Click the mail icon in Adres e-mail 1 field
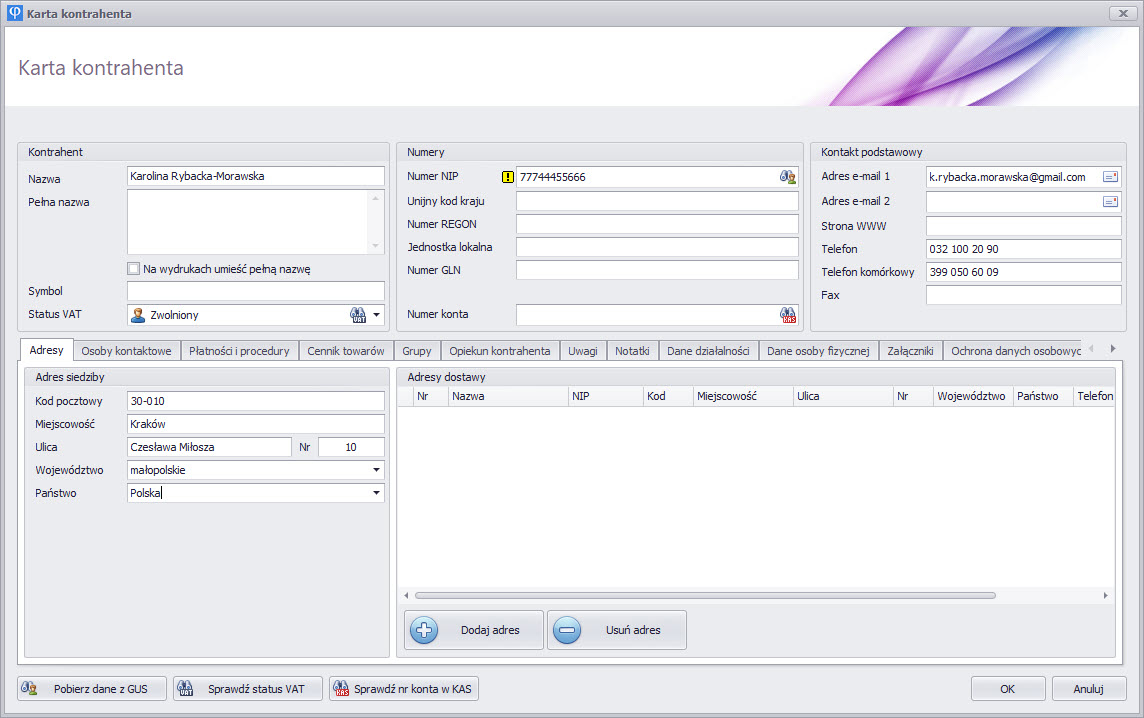The width and height of the screenshot is (1144, 718). (x=1110, y=177)
